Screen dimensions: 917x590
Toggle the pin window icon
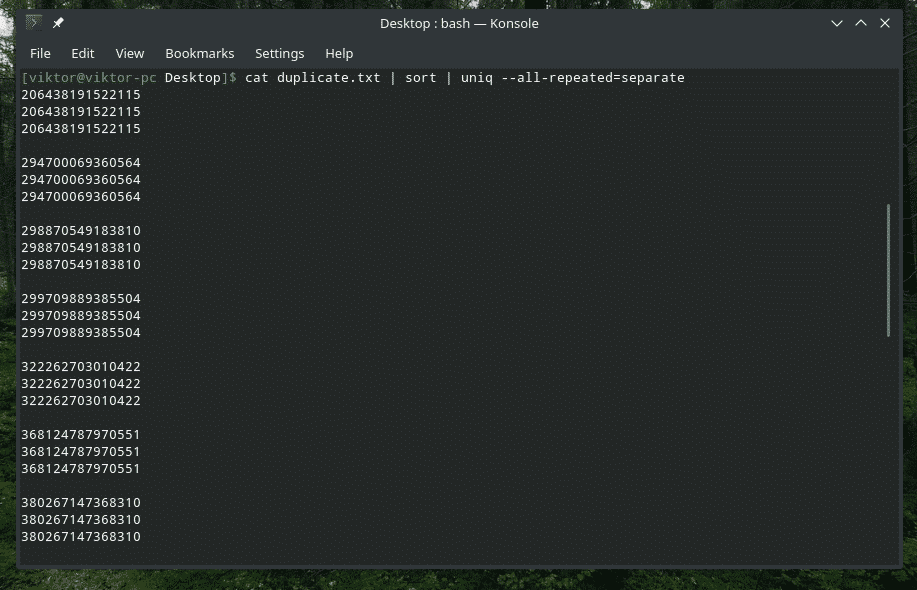58,23
